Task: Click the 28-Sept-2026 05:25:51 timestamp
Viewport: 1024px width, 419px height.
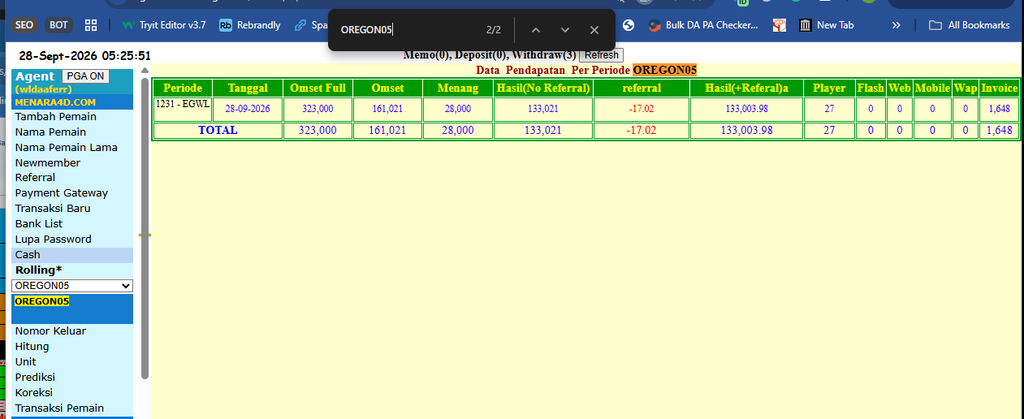Action: pyautogui.click(x=84, y=56)
